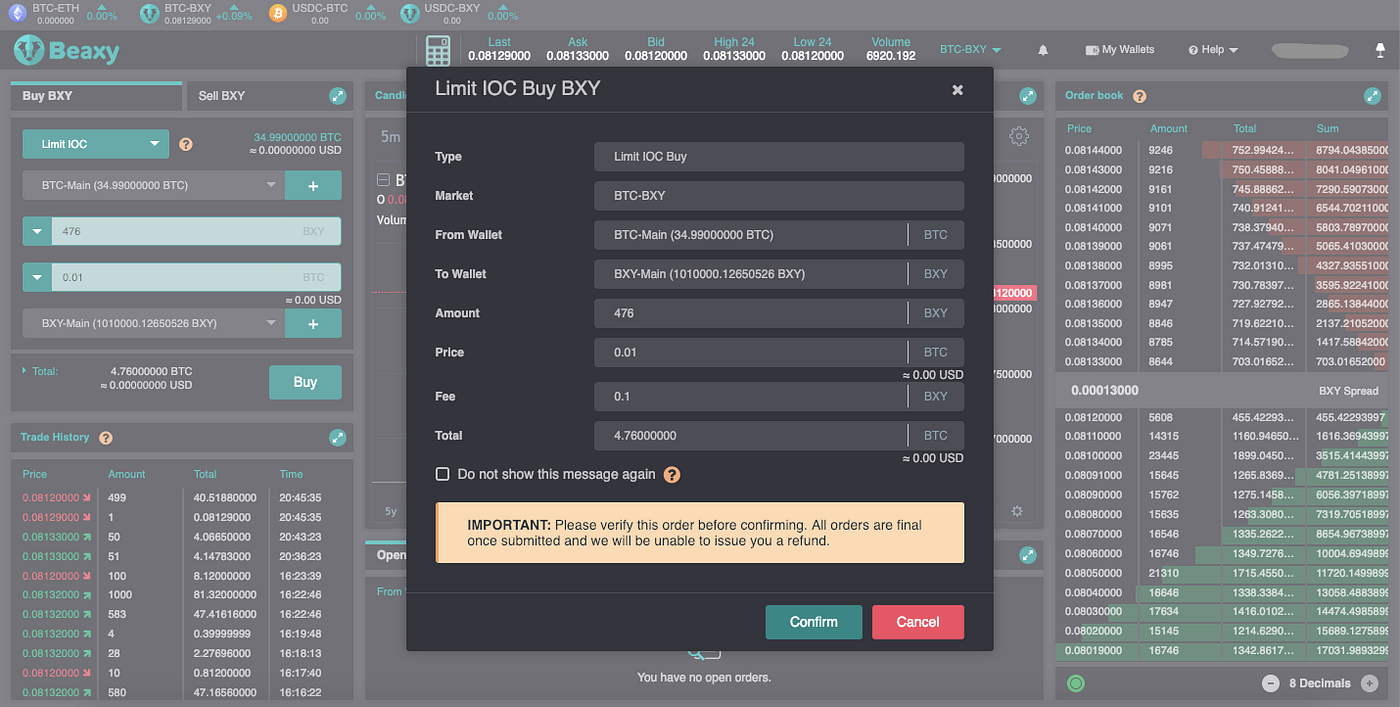Expand the open orders panel
This screenshot has height=707, width=1400.
(x=1027, y=554)
